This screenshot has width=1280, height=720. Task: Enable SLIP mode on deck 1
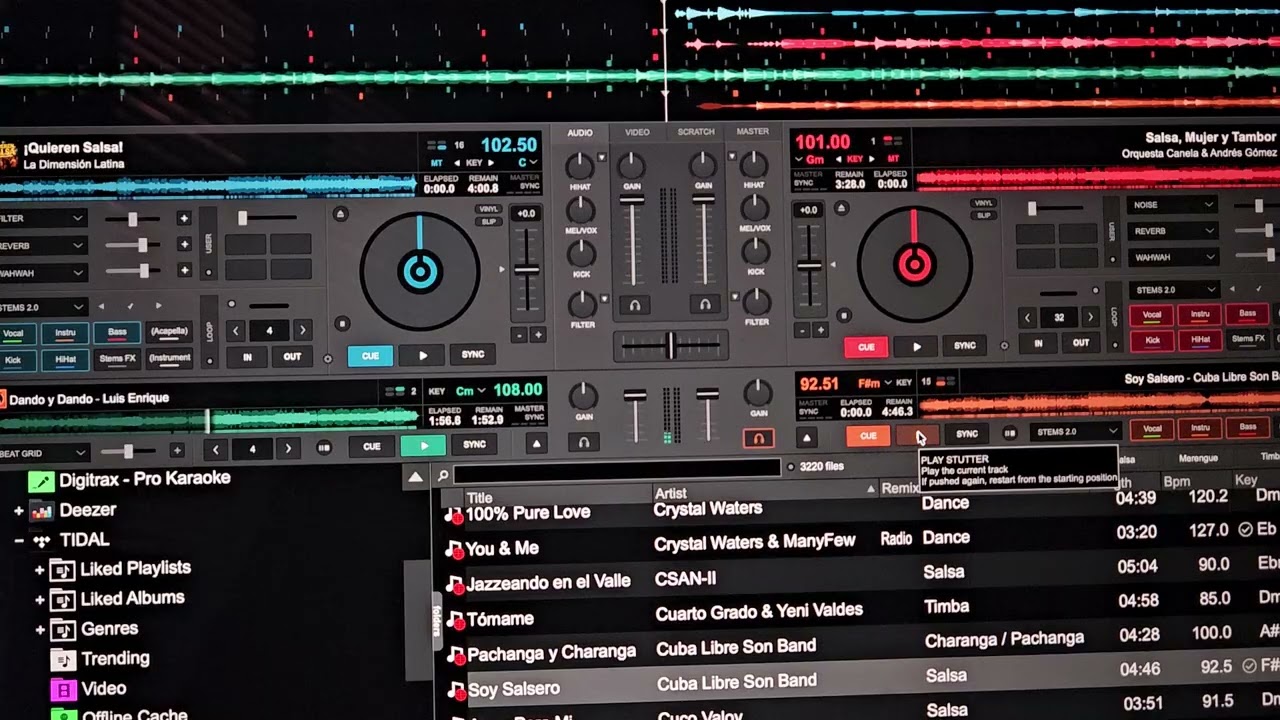(x=489, y=220)
